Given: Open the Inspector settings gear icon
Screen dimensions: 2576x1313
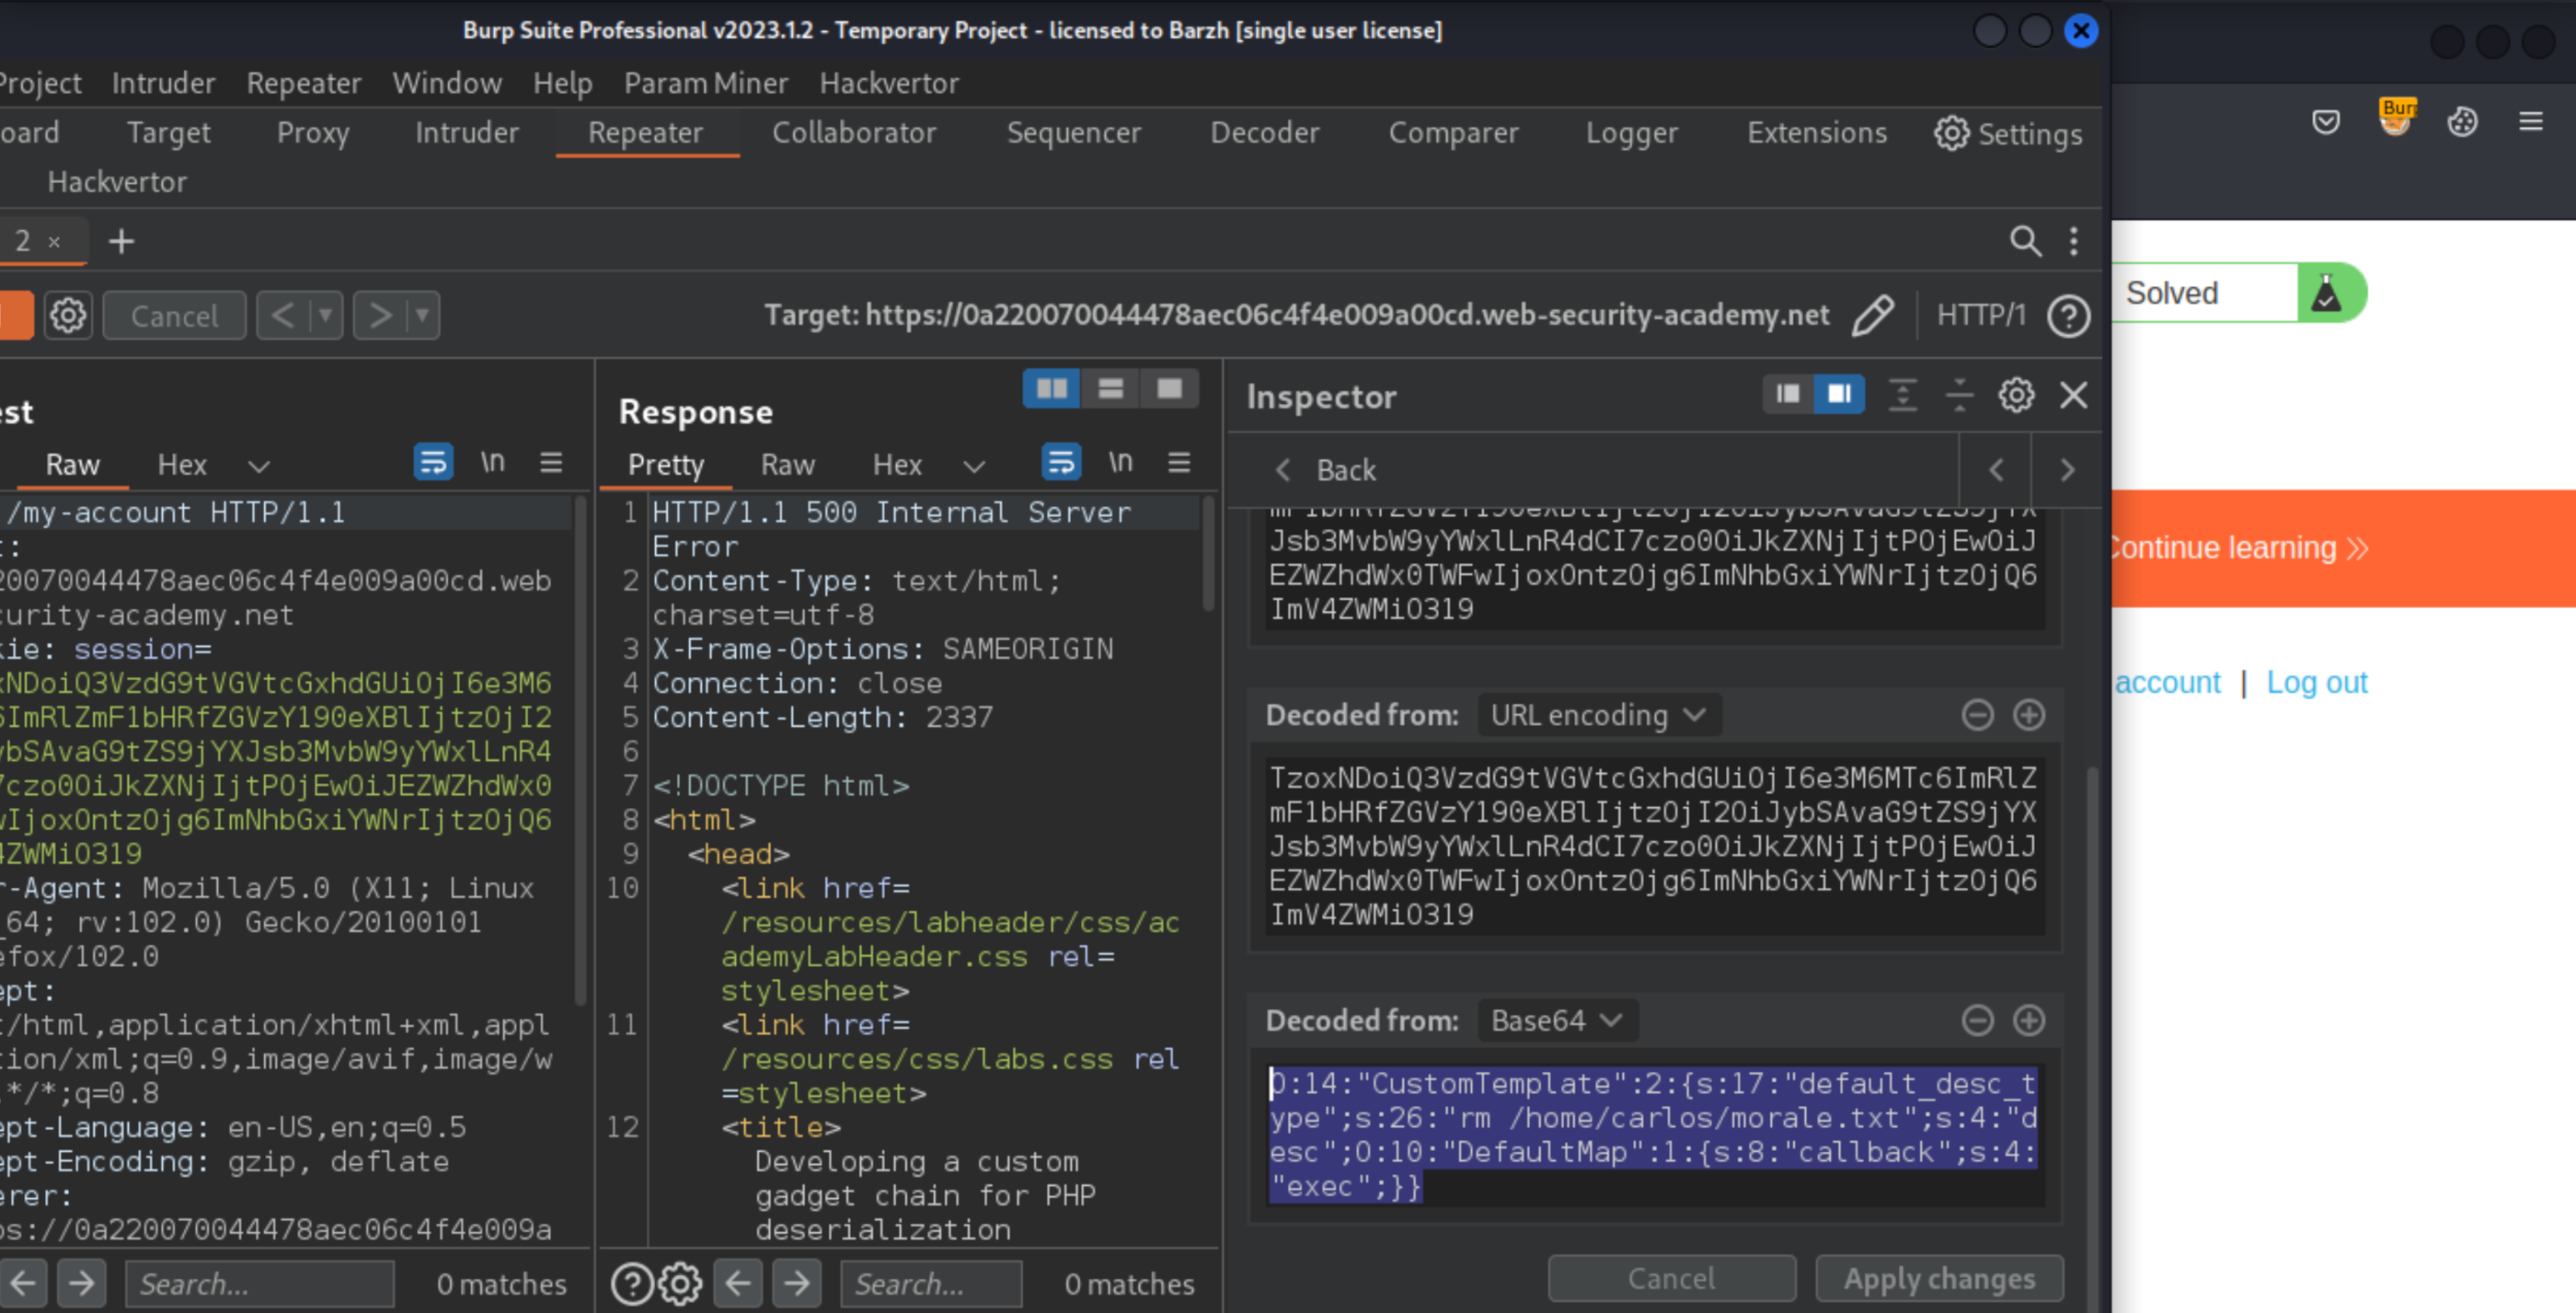Looking at the screenshot, I should 2016,395.
